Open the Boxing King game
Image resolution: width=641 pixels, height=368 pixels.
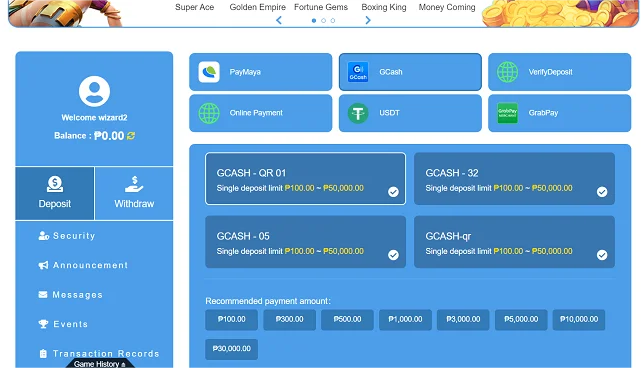click(x=384, y=7)
